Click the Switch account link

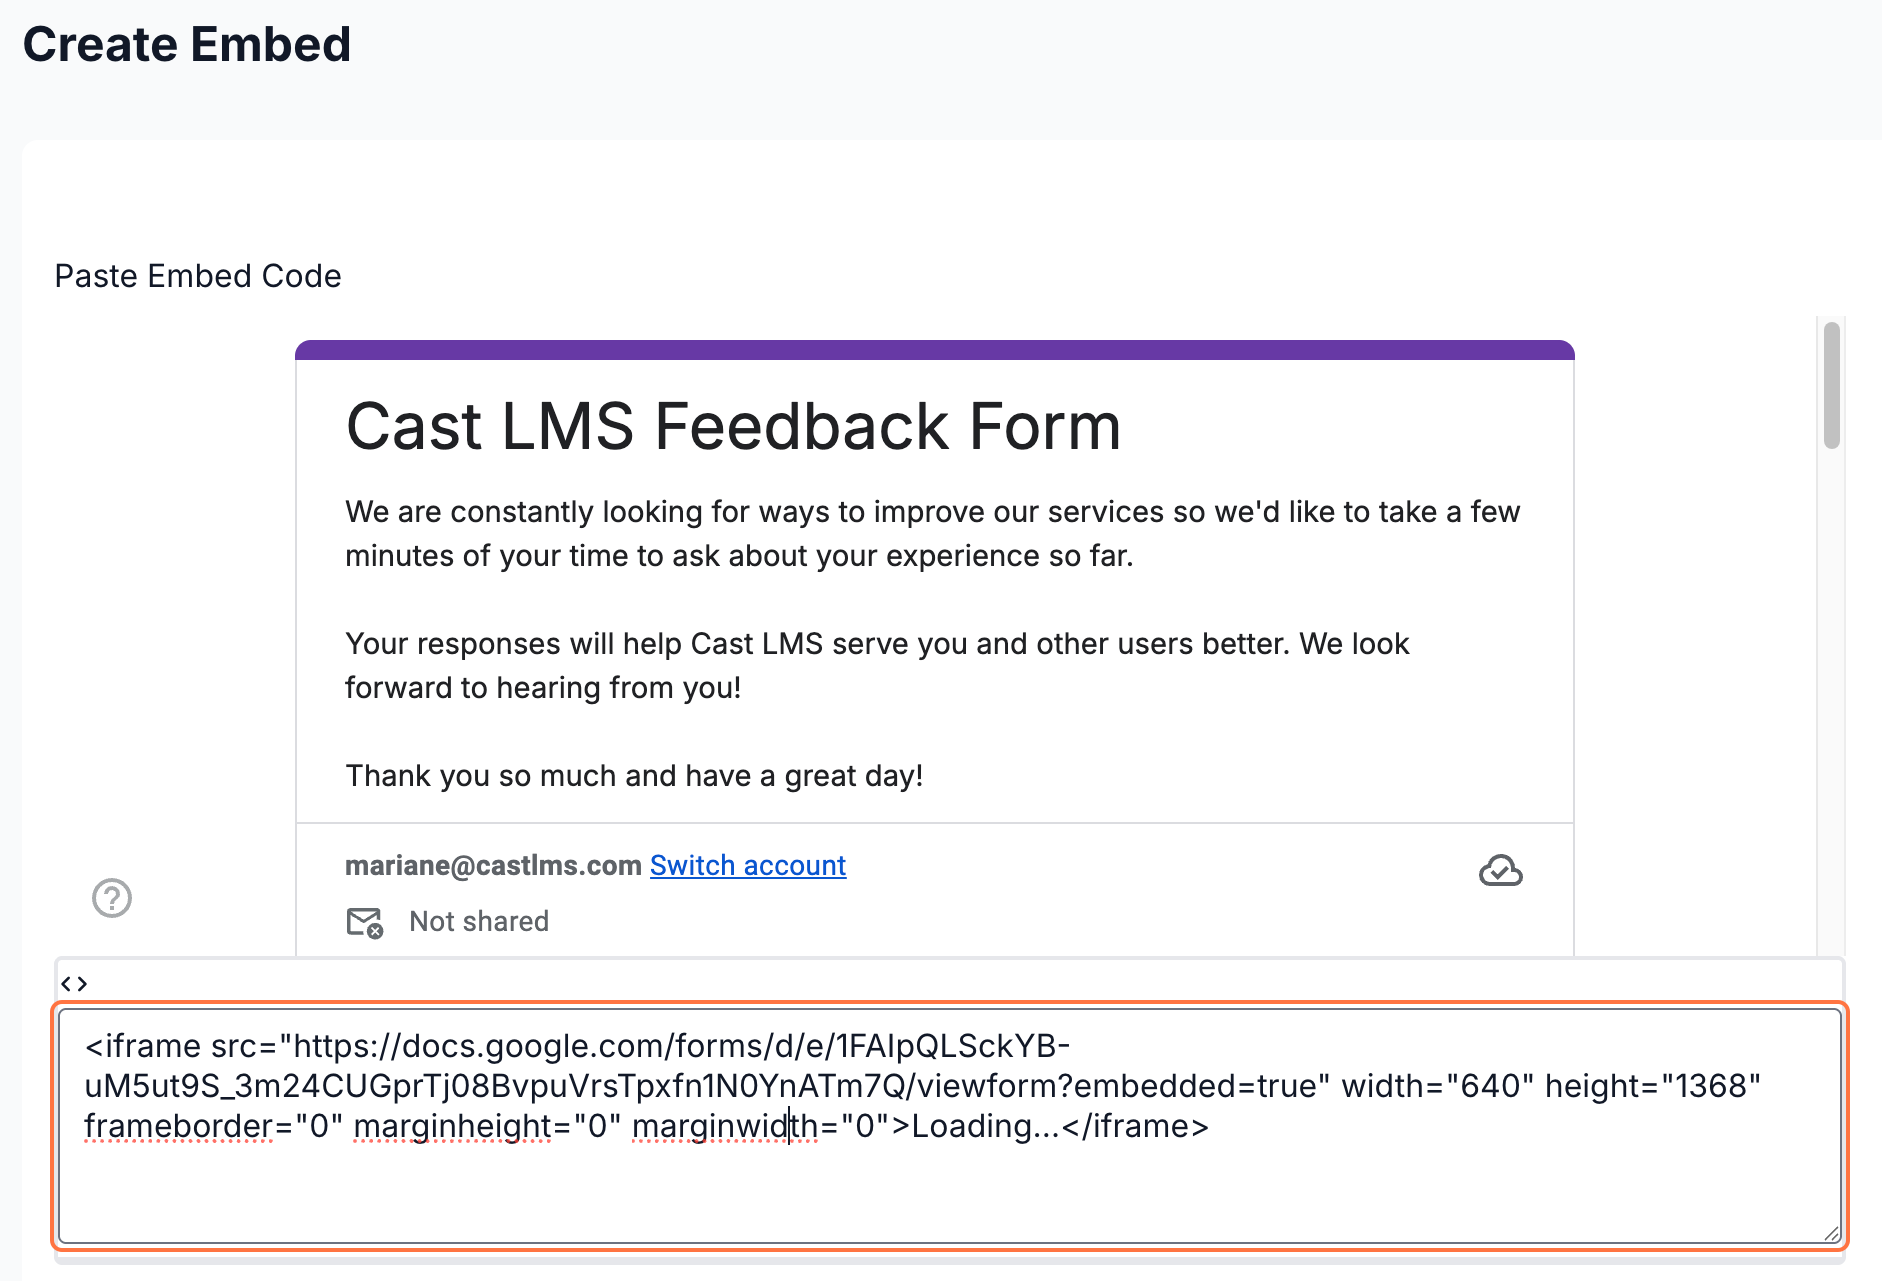(x=748, y=866)
